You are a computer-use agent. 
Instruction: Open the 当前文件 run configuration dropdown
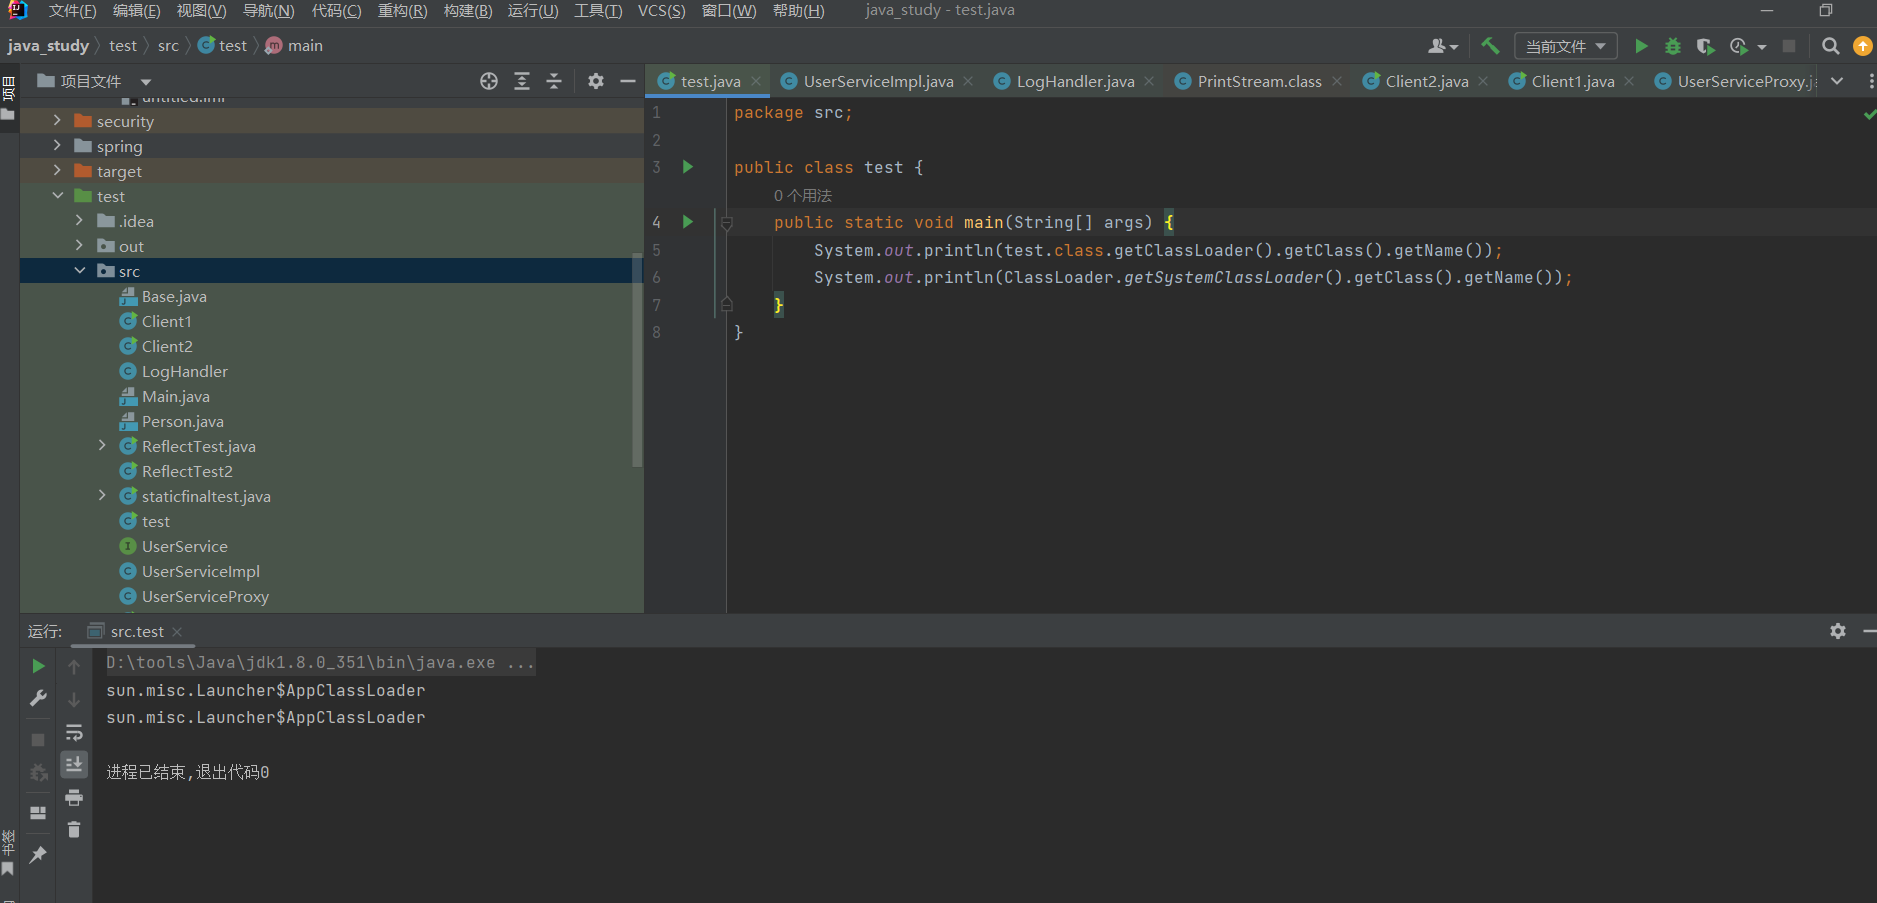click(x=1566, y=46)
